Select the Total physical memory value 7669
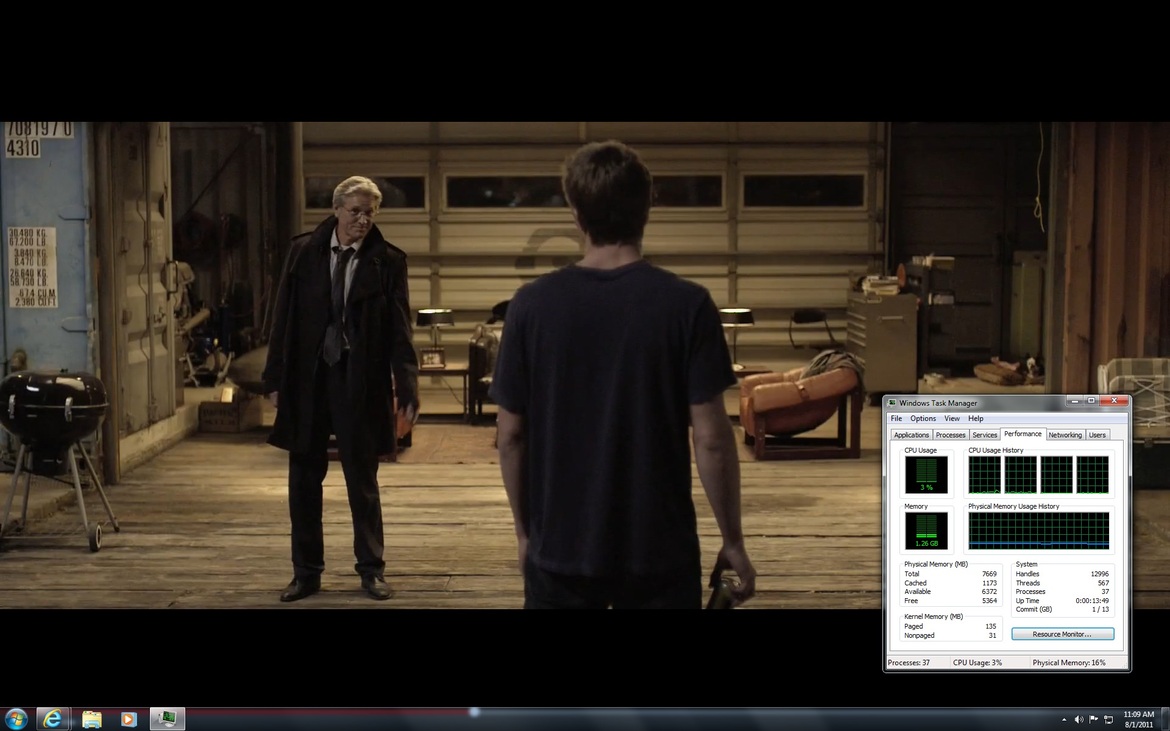This screenshot has height=731, width=1170. tap(989, 574)
